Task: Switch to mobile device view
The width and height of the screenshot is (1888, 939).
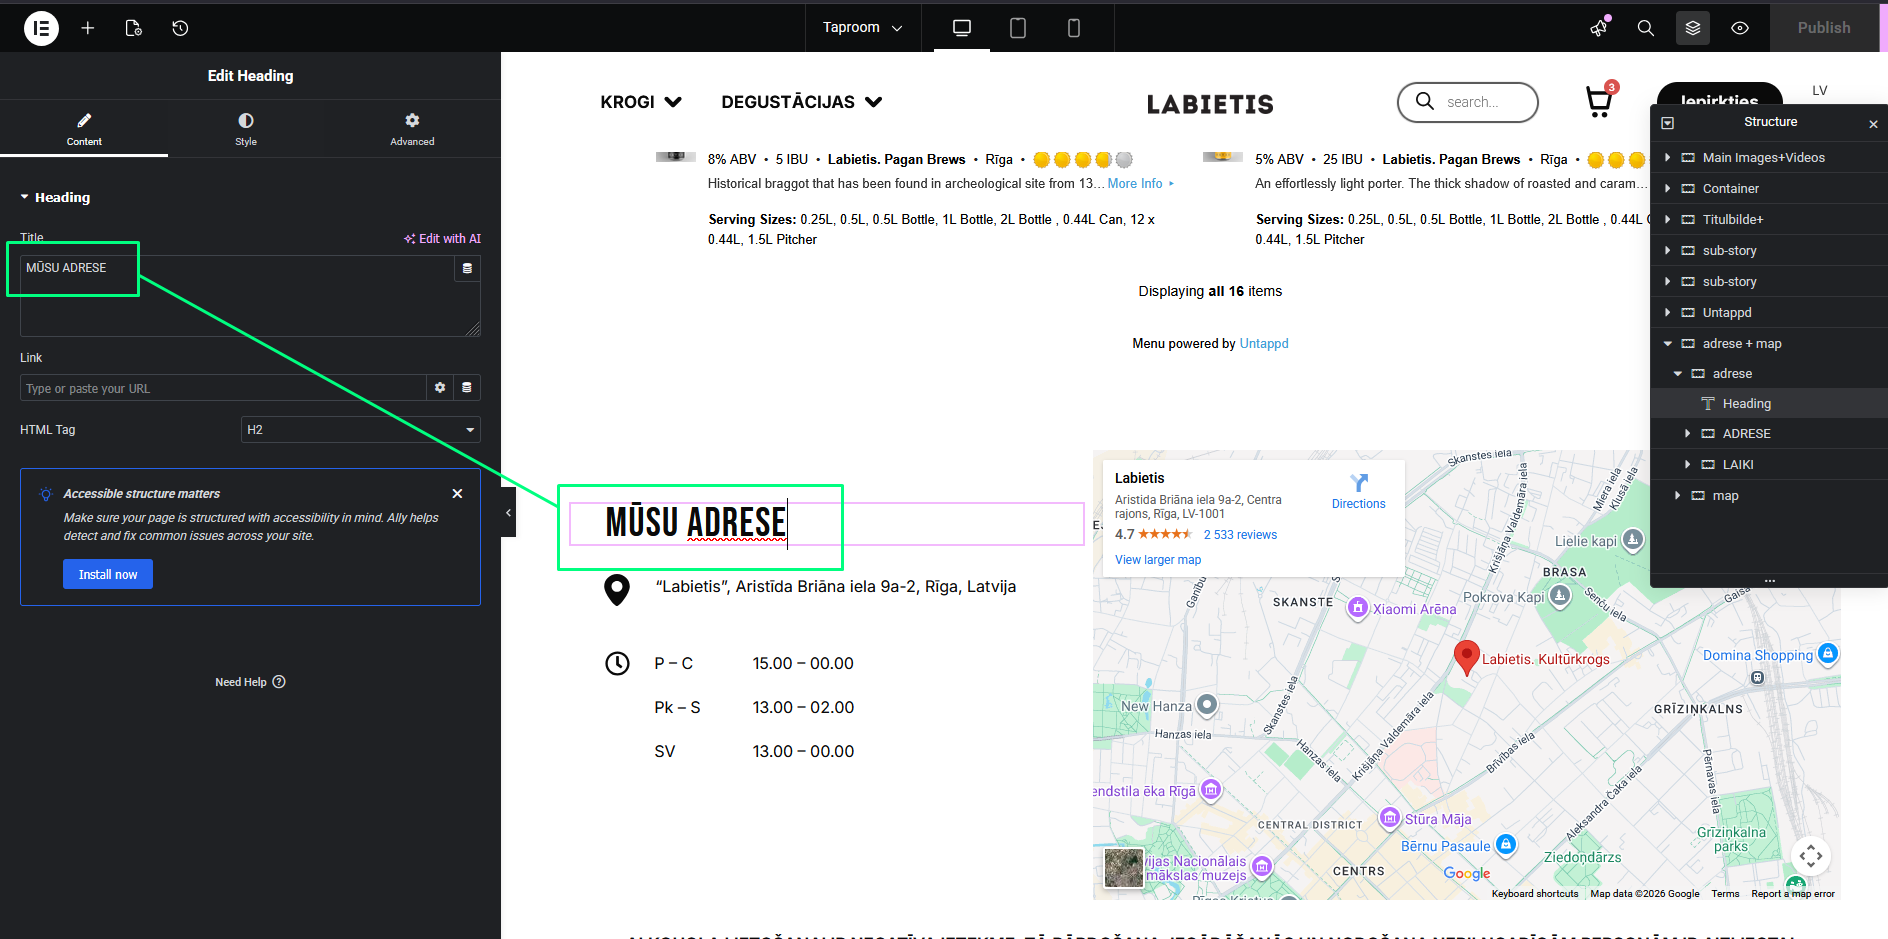Action: [x=1073, y=28]
